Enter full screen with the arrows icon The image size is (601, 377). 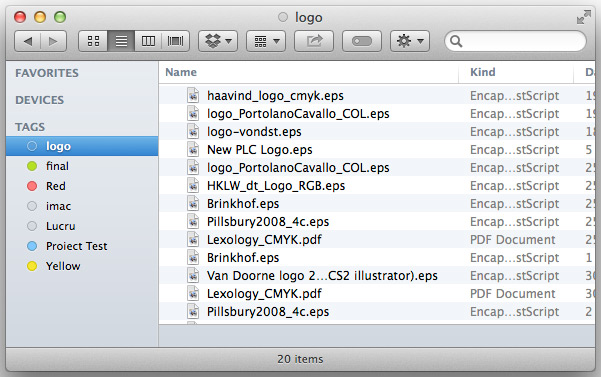583,17
